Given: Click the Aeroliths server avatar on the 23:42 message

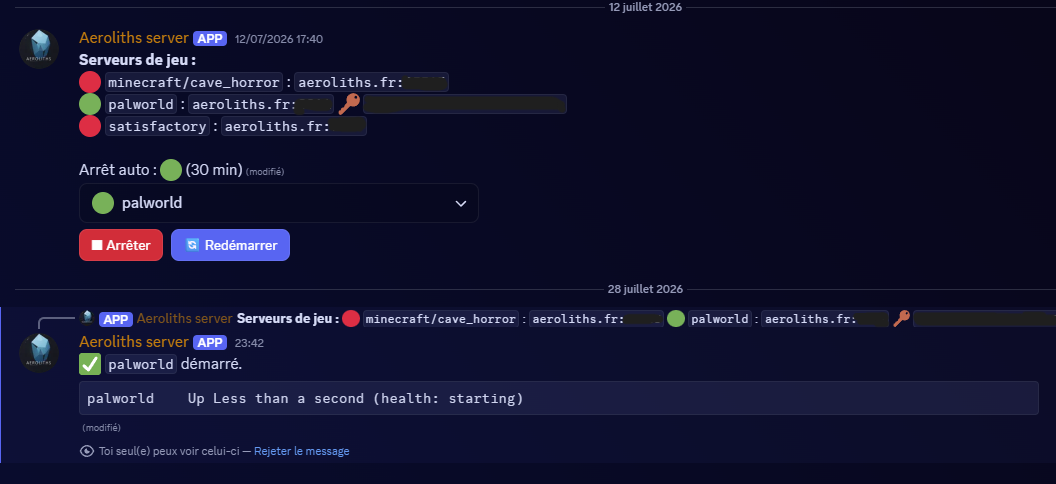Looking at the screenshot, I should (x=38, y=352).
